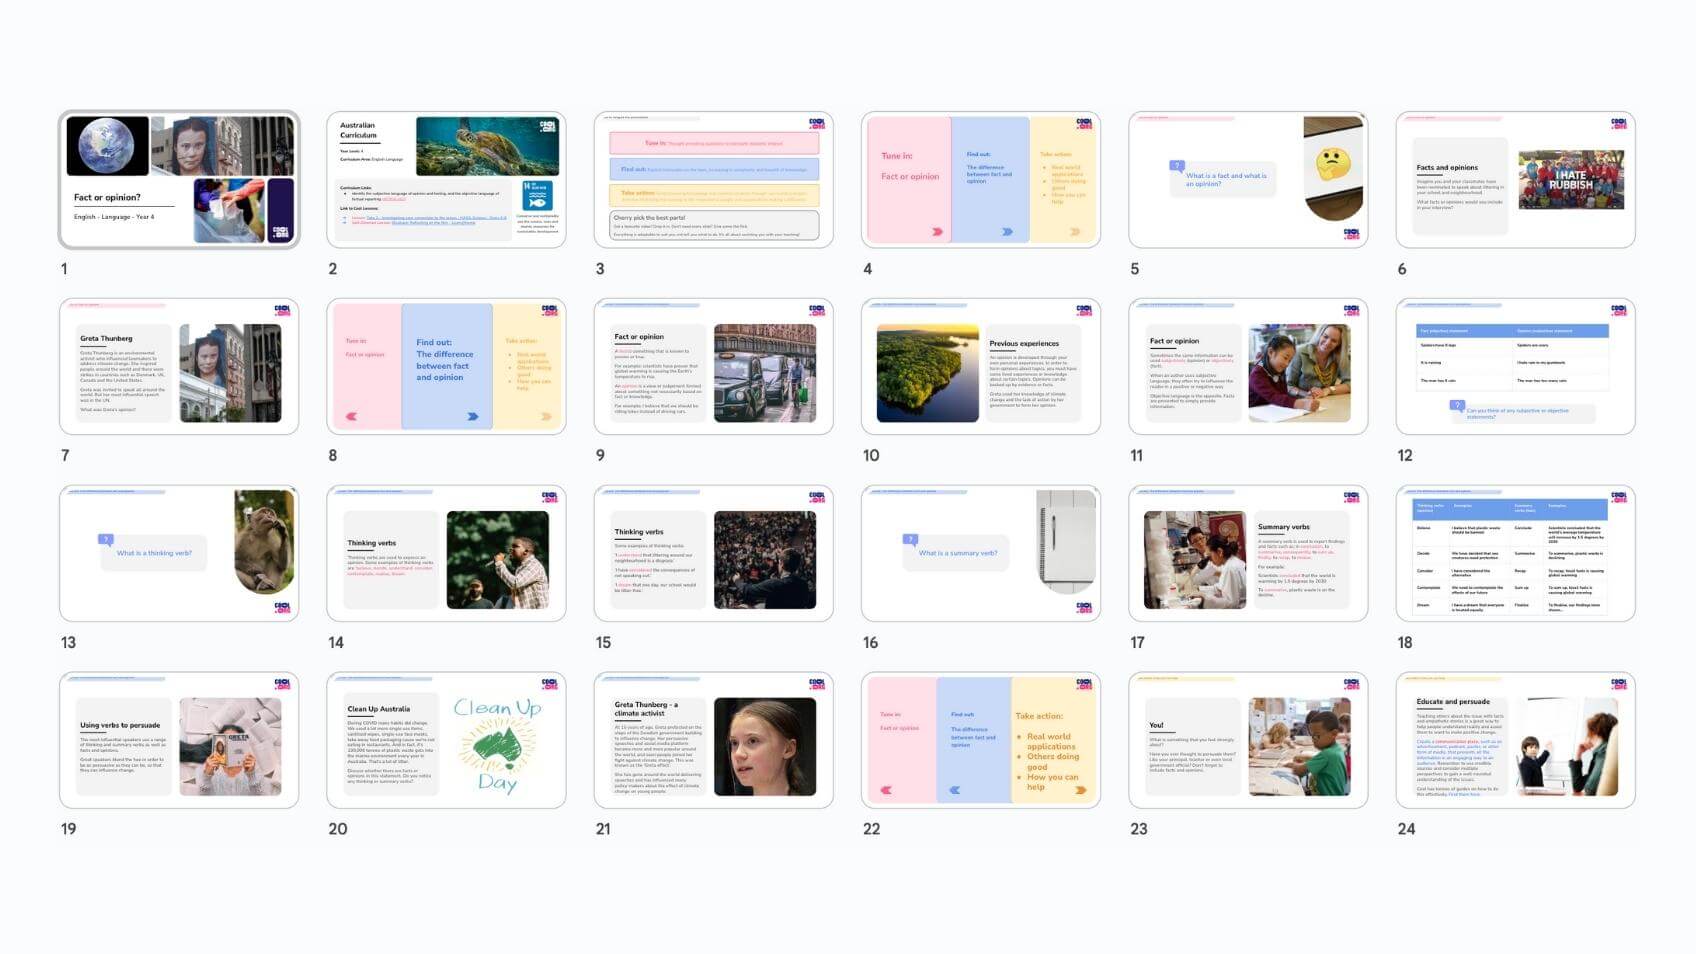
Task: Click the SDG goal 14 icon on slide 2
Action: click(x=538, y=195)
